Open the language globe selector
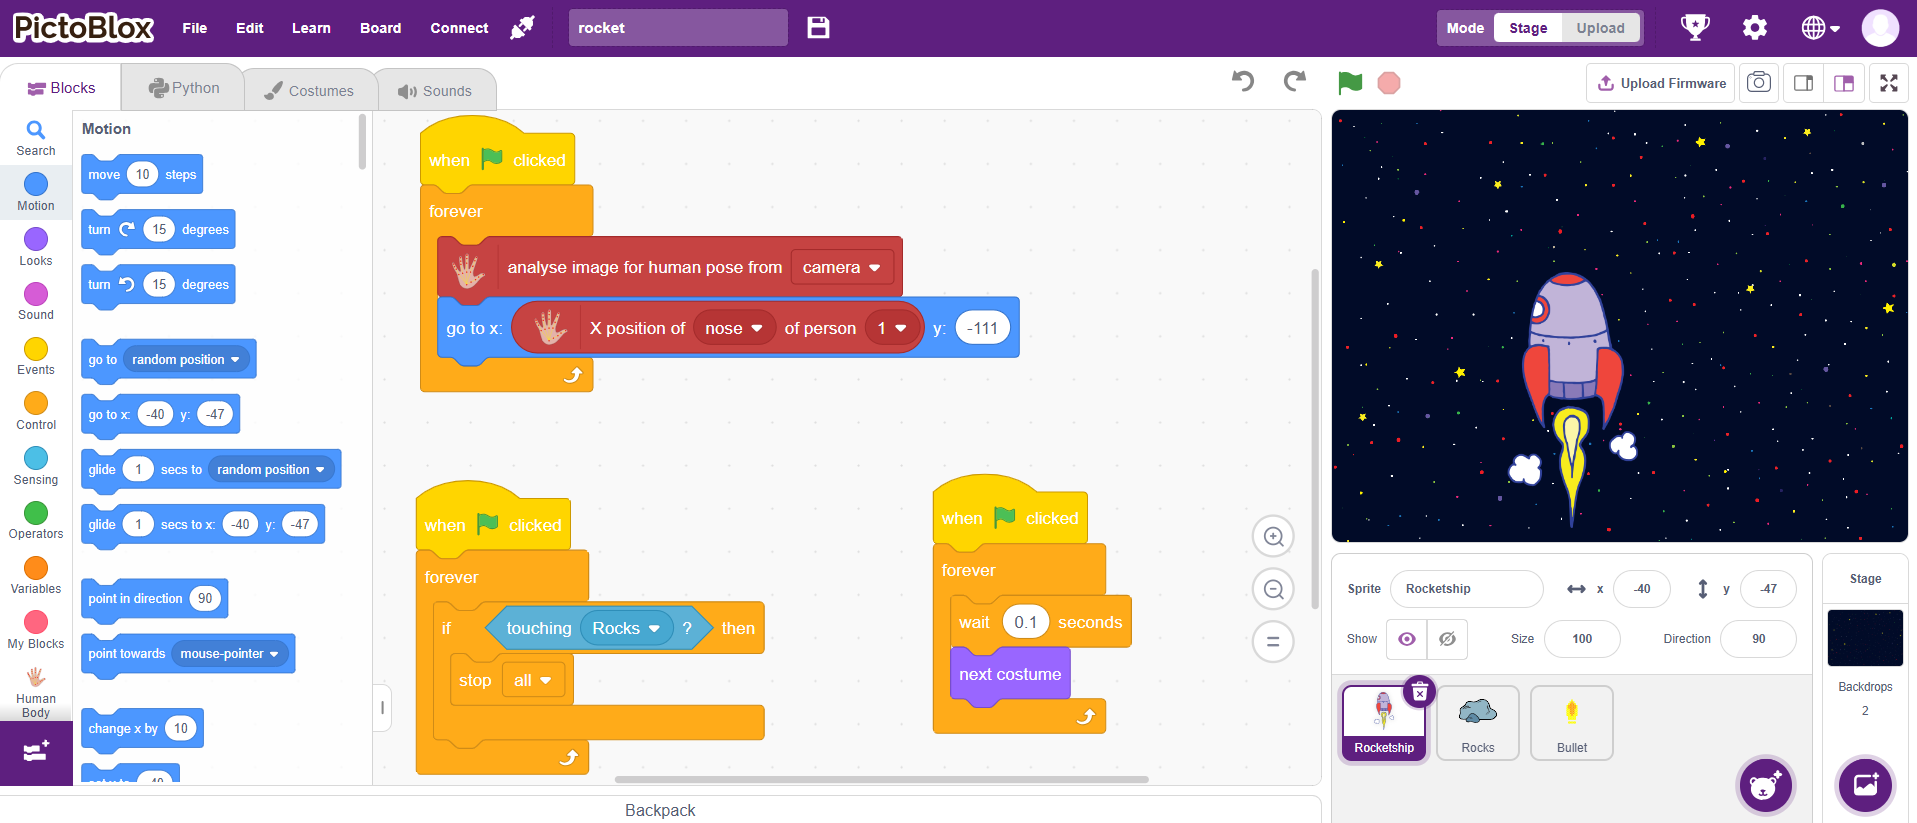 [x=1820, y=28]
